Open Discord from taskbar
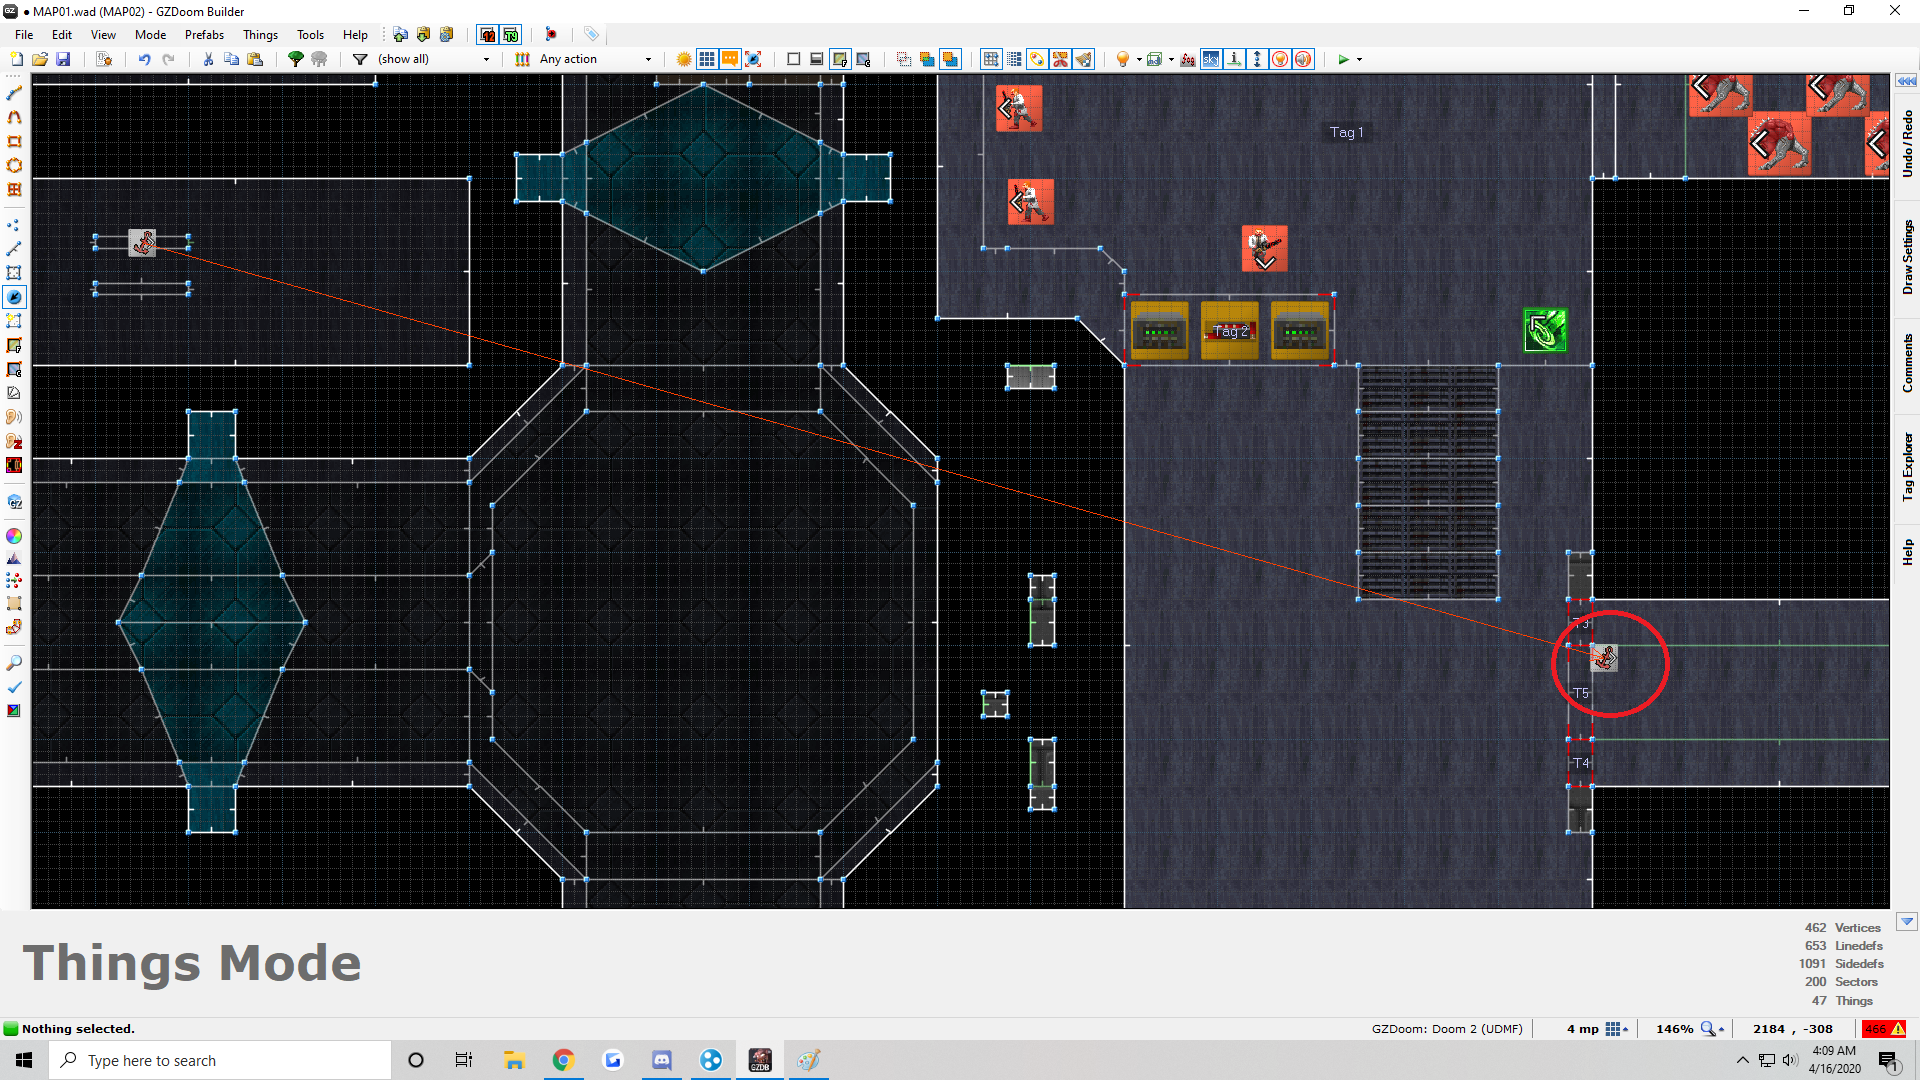The image size is (1920, 1080). pos(662,1060)
